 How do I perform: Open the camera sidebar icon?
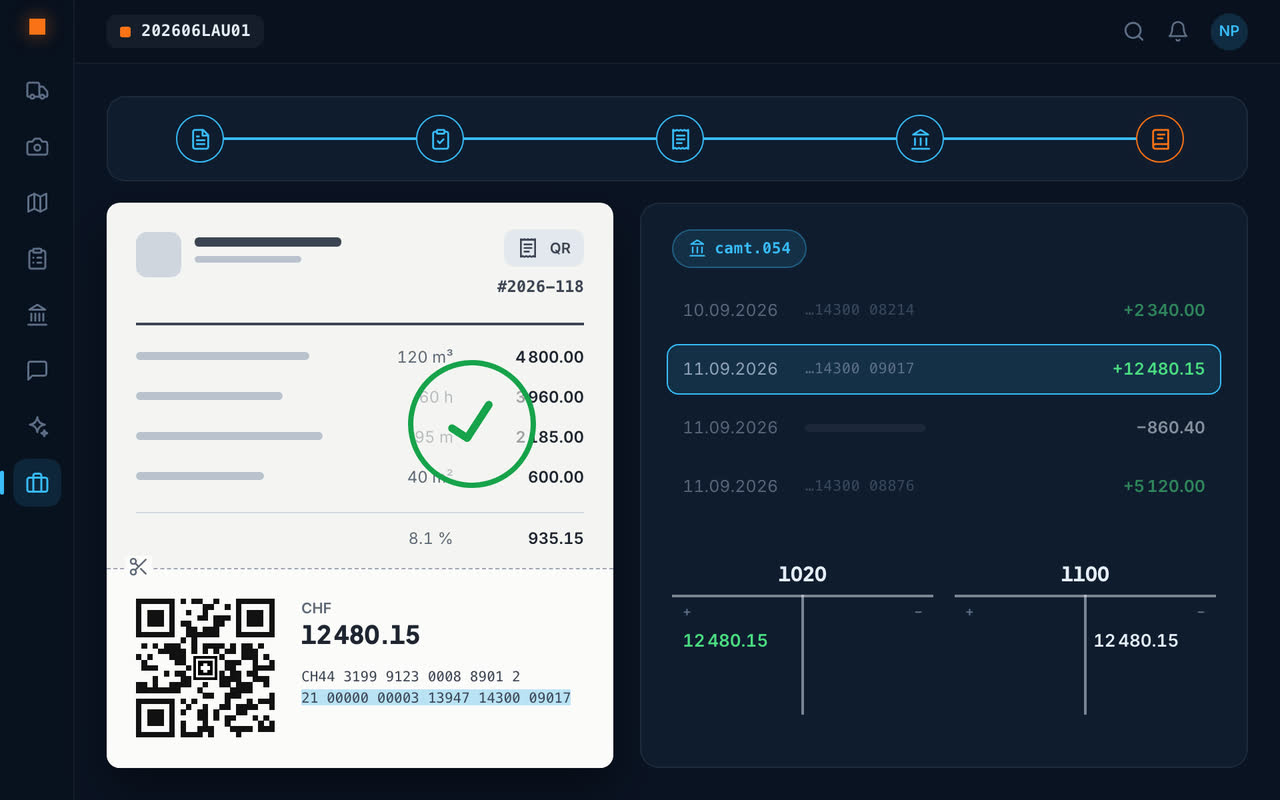(x=37, y=147)
